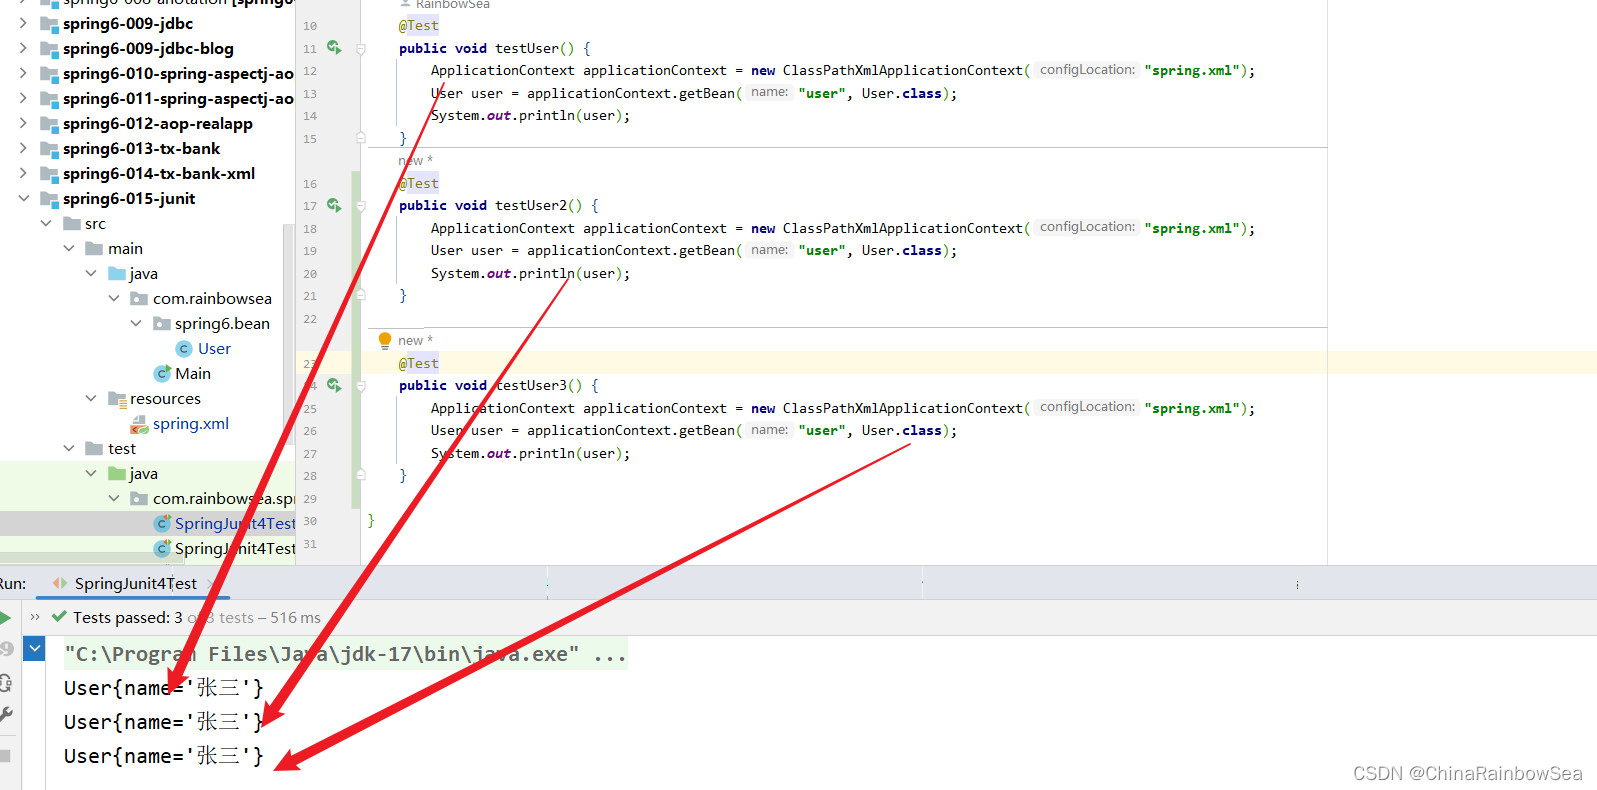Click the testUser2 method name

coord(531,206)
